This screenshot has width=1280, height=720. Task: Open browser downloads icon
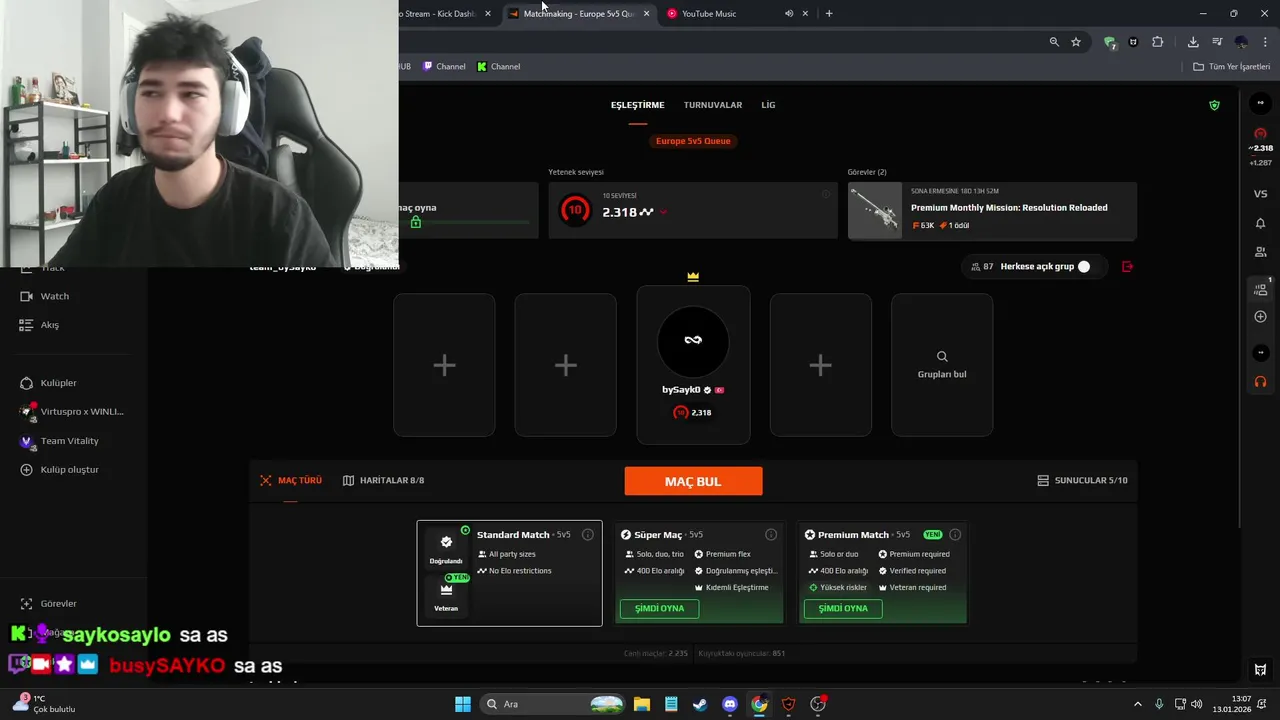(1193, 42)
